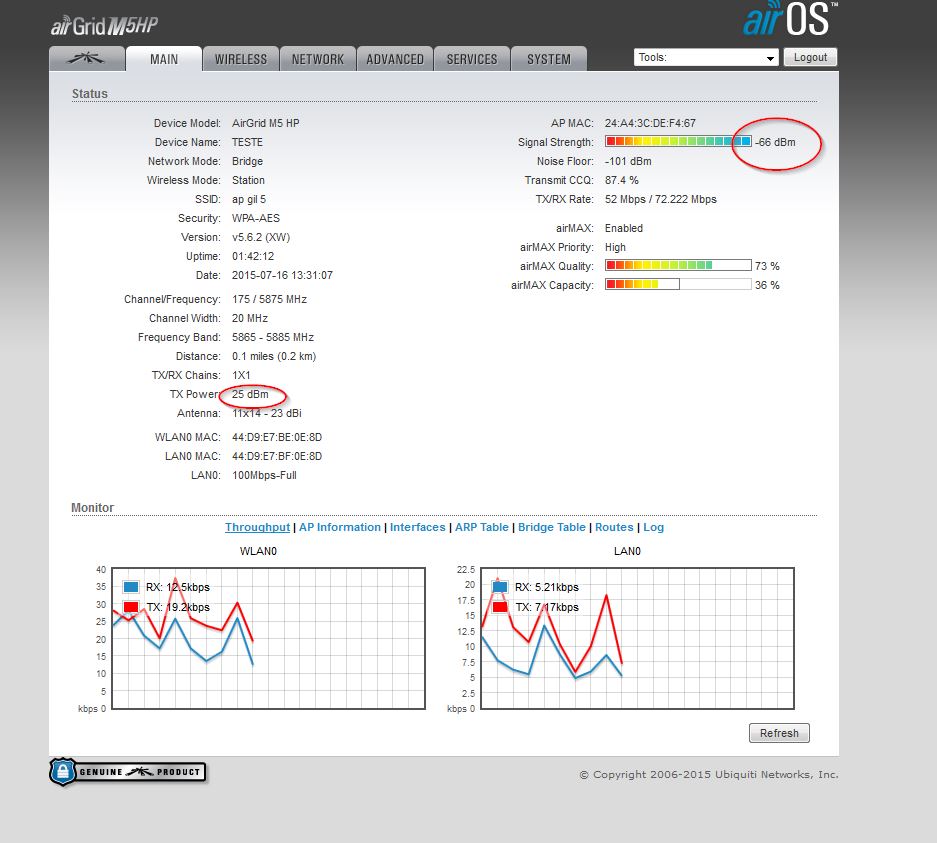Select the LAN0 speed 100Mbps-Full
The width and height of the screenshot is (937, 843).
click(264, 476)
